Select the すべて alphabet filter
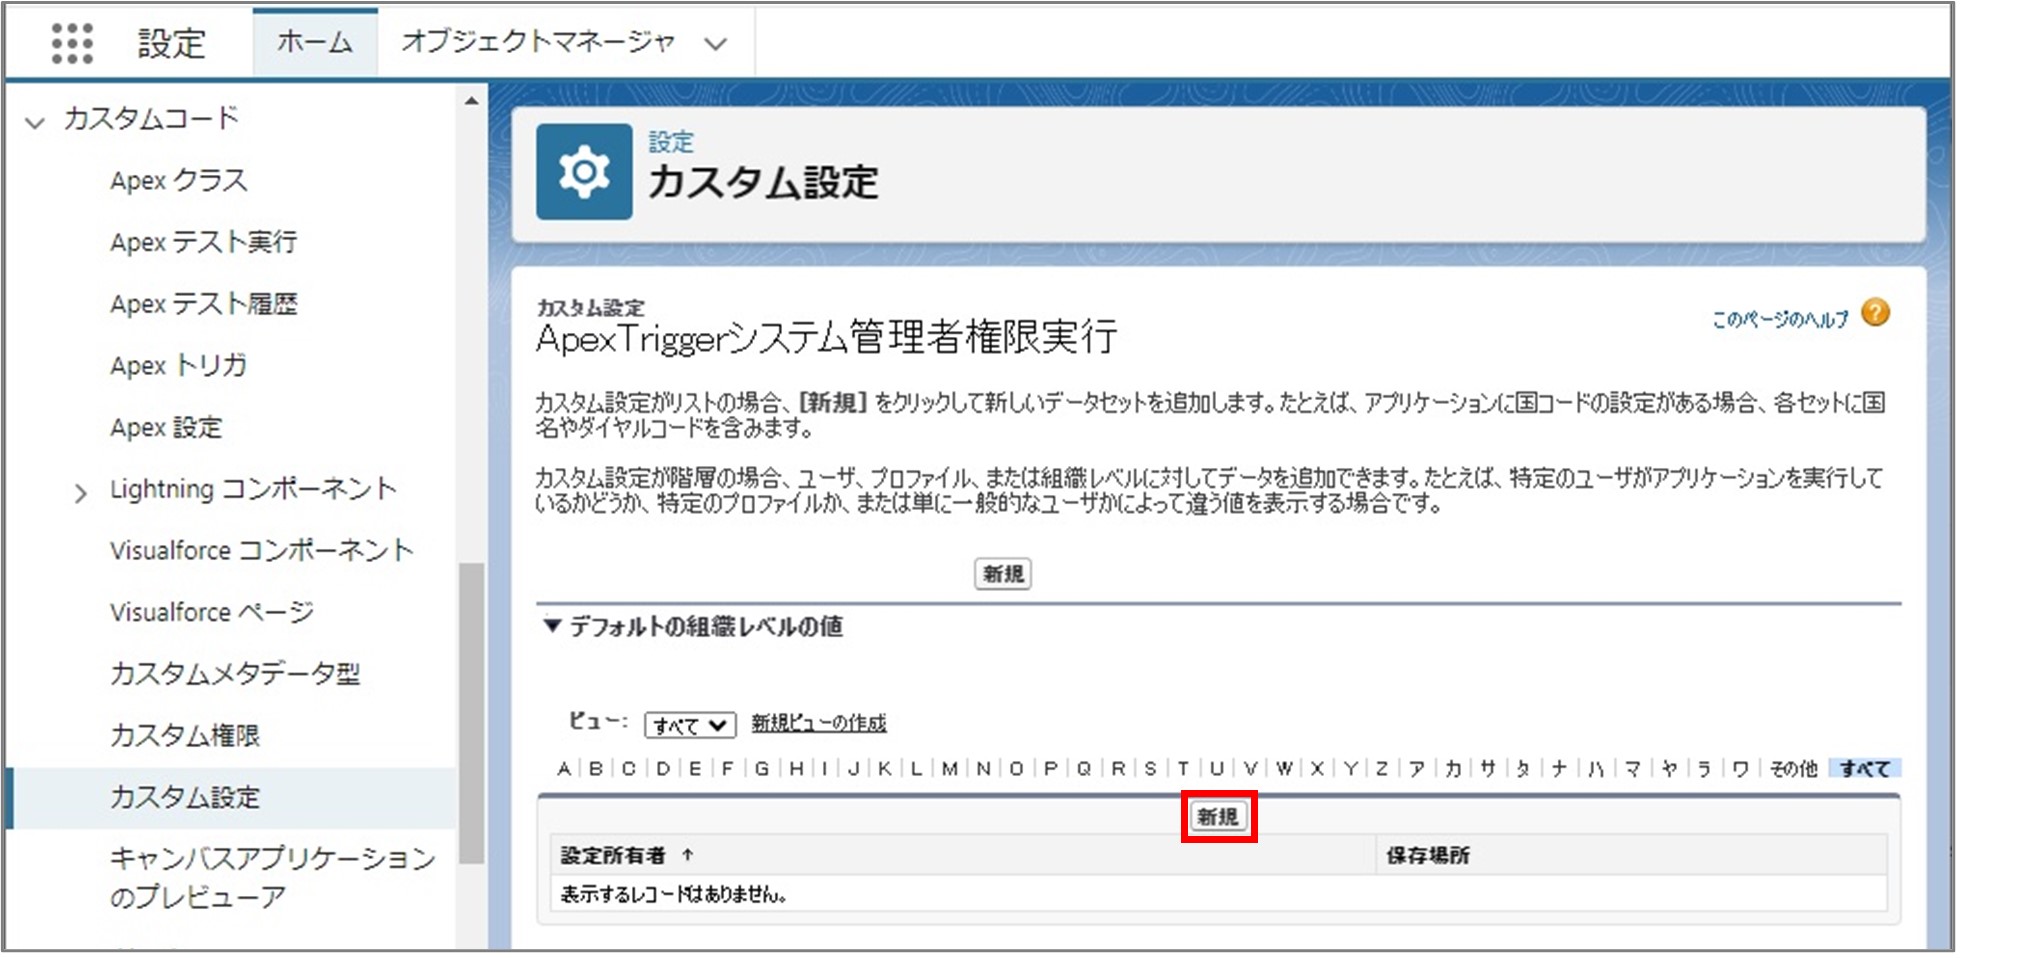Viewport: 2027px width, 958px height. pyautogui.click(x=1865, y=769)
